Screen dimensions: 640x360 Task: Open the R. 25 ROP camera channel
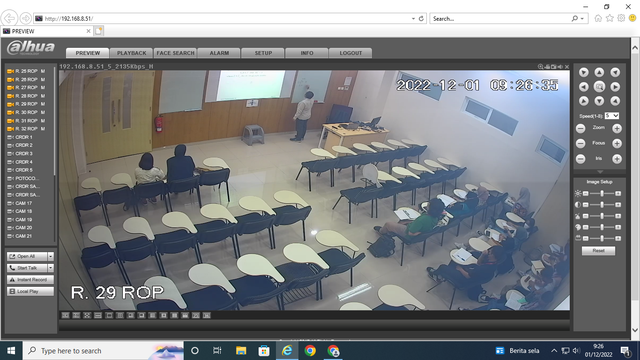[x=26, y=71]
